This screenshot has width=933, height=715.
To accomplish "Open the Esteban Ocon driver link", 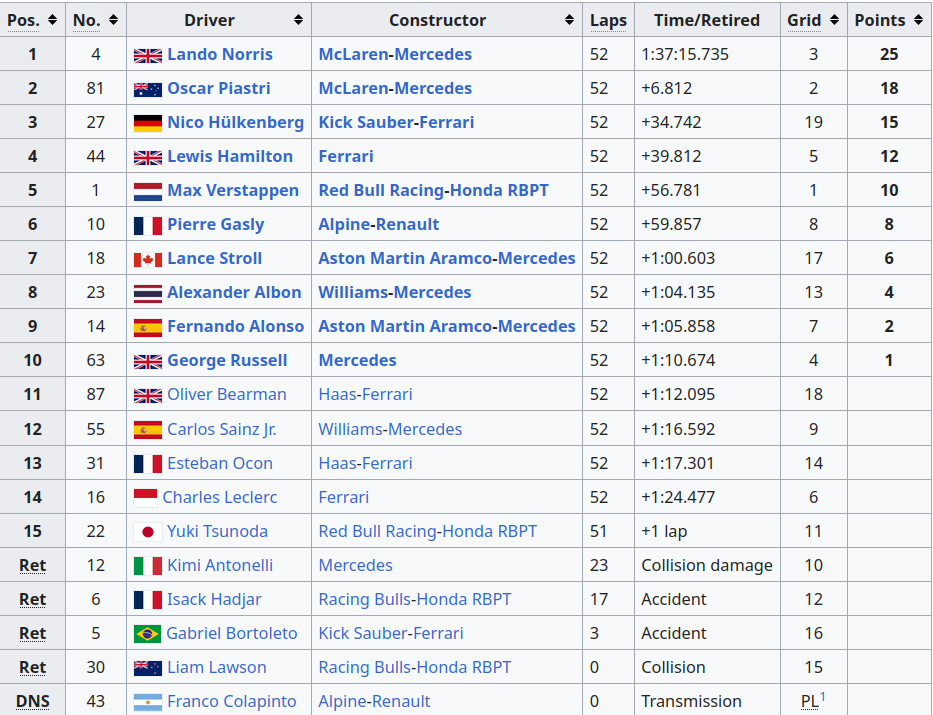I will pyautogui.click(x=220, y=463).
